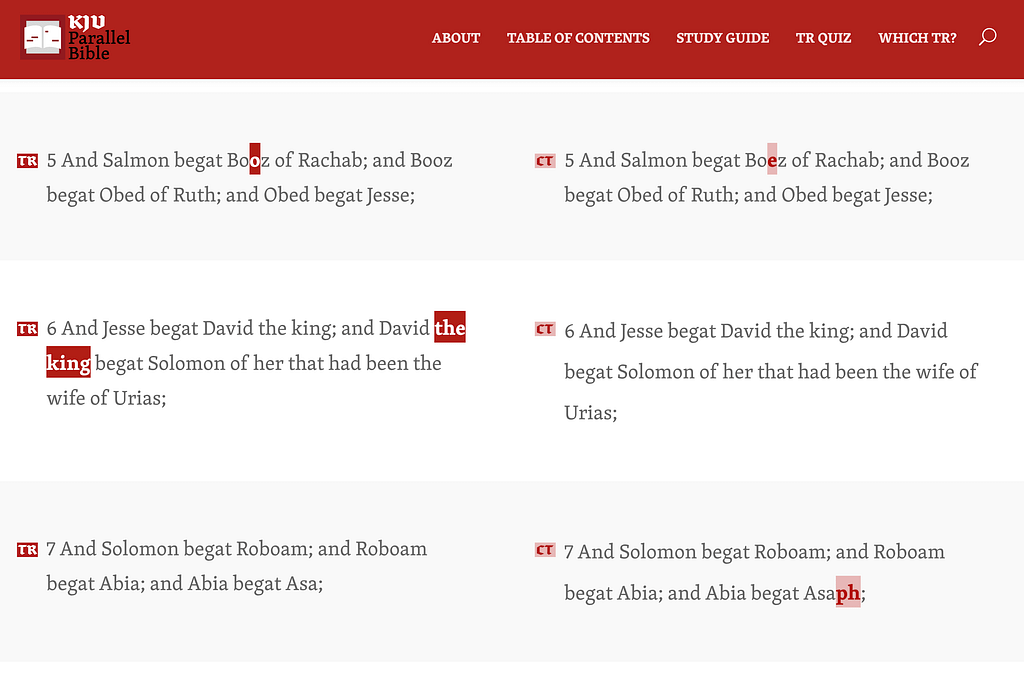Click the CT badge beside verse 5
1024x675 pixels.
tap(545, 161)
